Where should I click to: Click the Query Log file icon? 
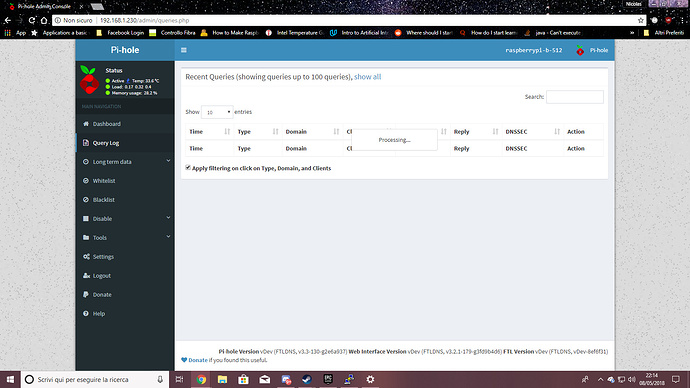[86, 143]
